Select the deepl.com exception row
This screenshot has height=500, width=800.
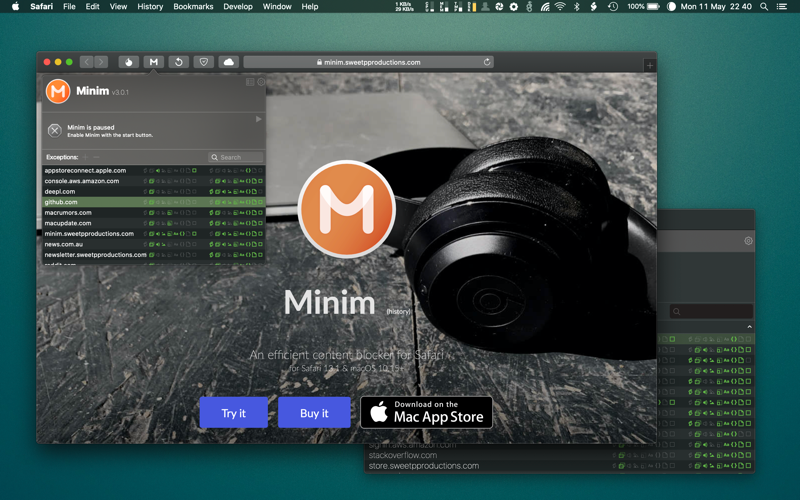coord(154,192)
